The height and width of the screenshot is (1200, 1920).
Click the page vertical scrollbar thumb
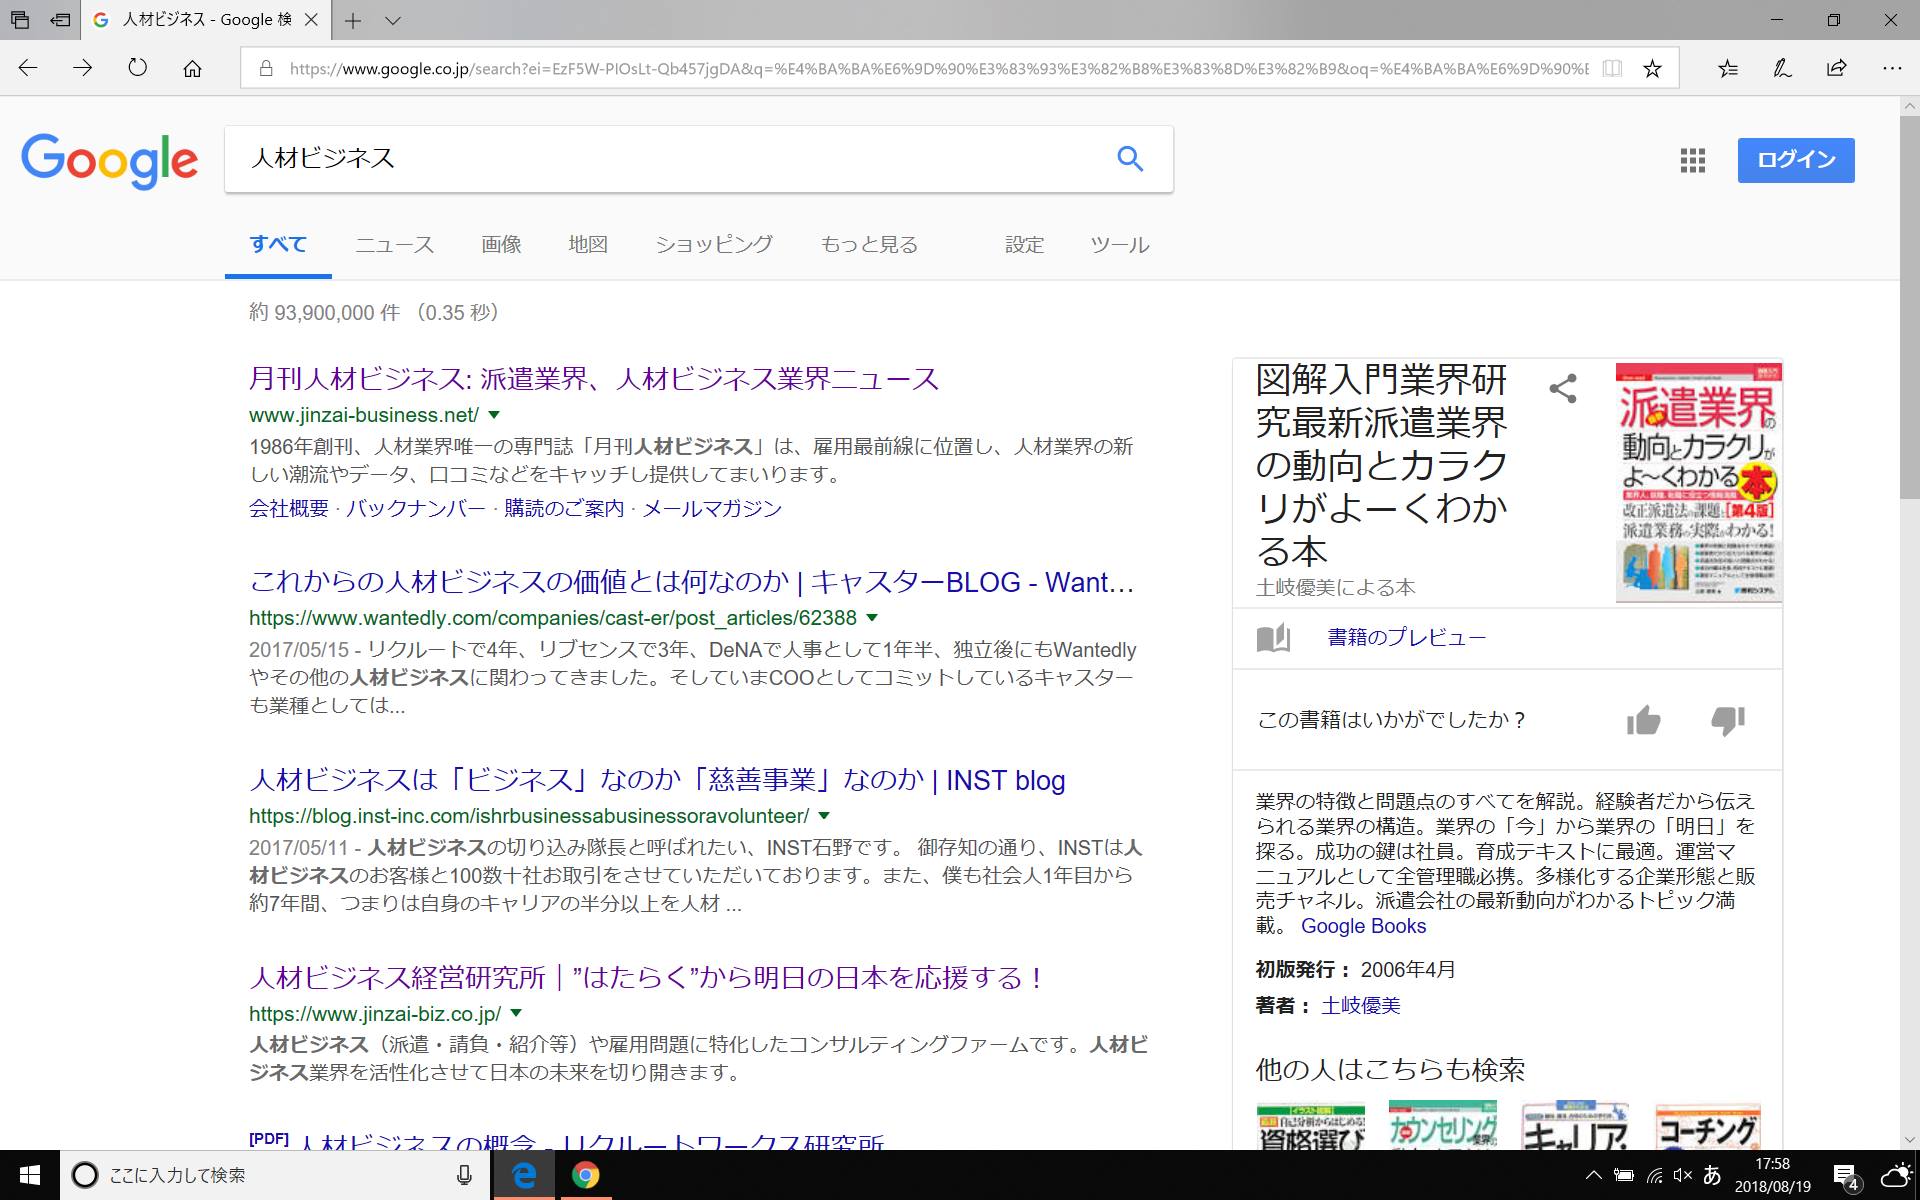(1909, 307)
